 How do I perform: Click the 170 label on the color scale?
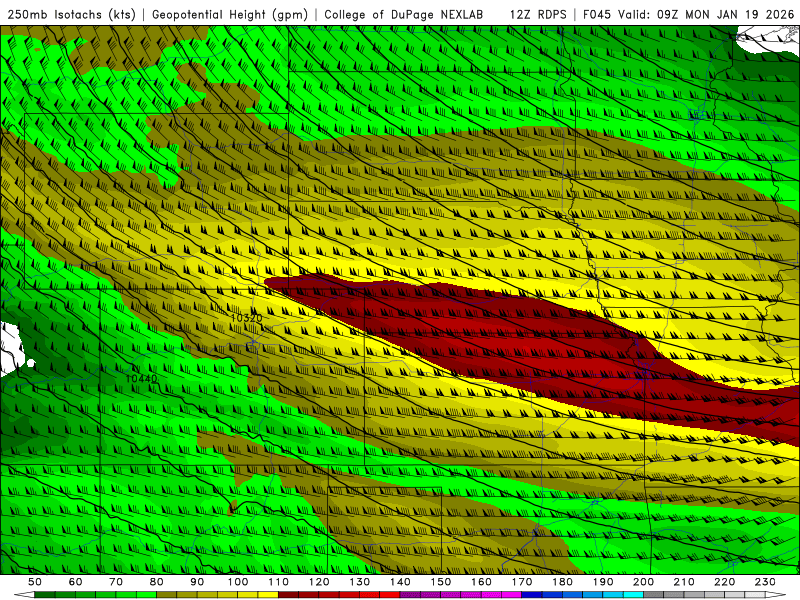click(522, 582)
